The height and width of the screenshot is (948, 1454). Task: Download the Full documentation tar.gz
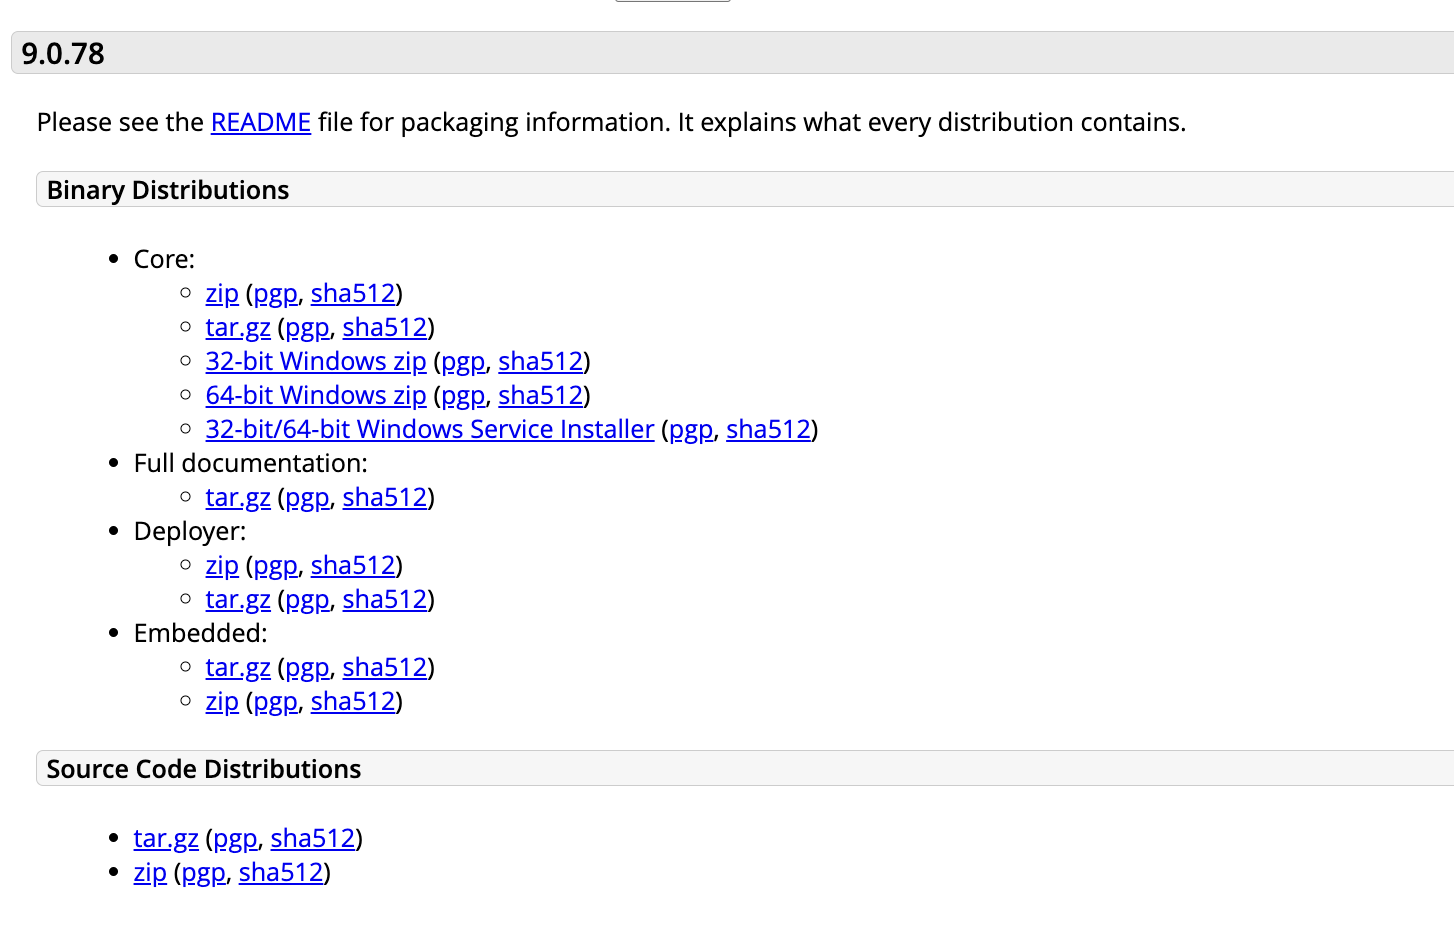[238, 497]
